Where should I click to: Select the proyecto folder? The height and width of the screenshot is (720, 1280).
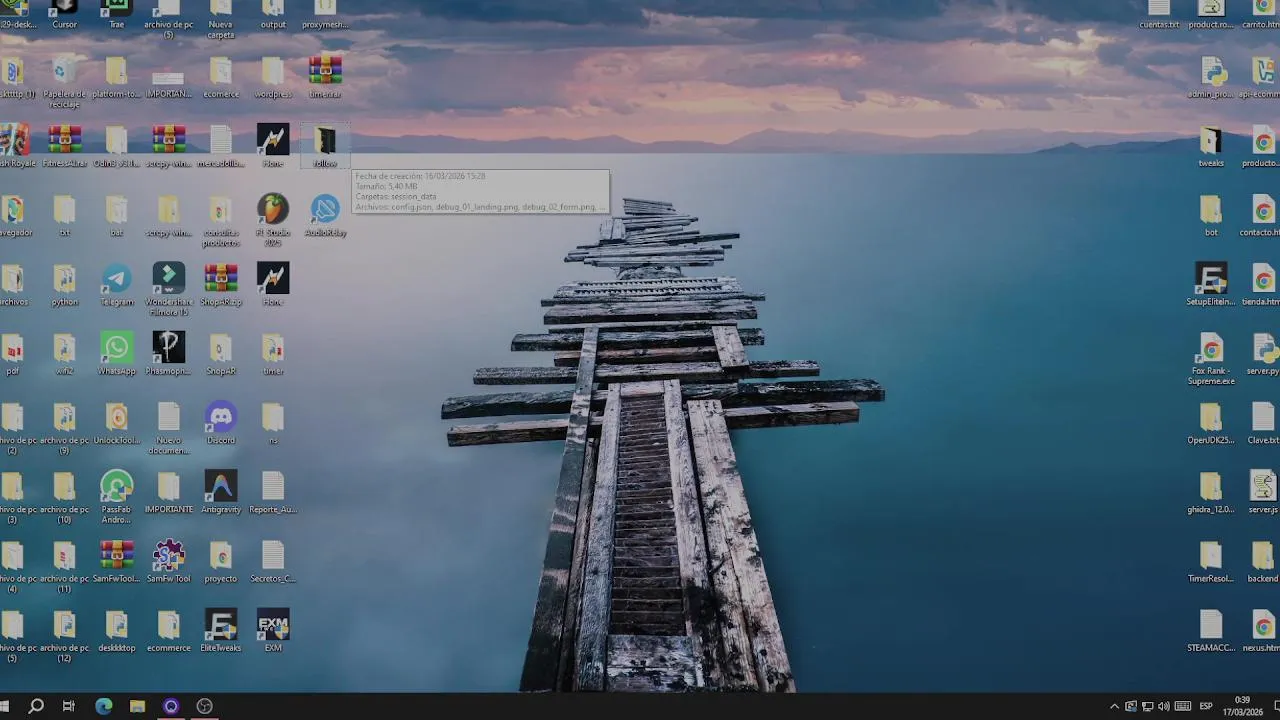tap(220, 561)
